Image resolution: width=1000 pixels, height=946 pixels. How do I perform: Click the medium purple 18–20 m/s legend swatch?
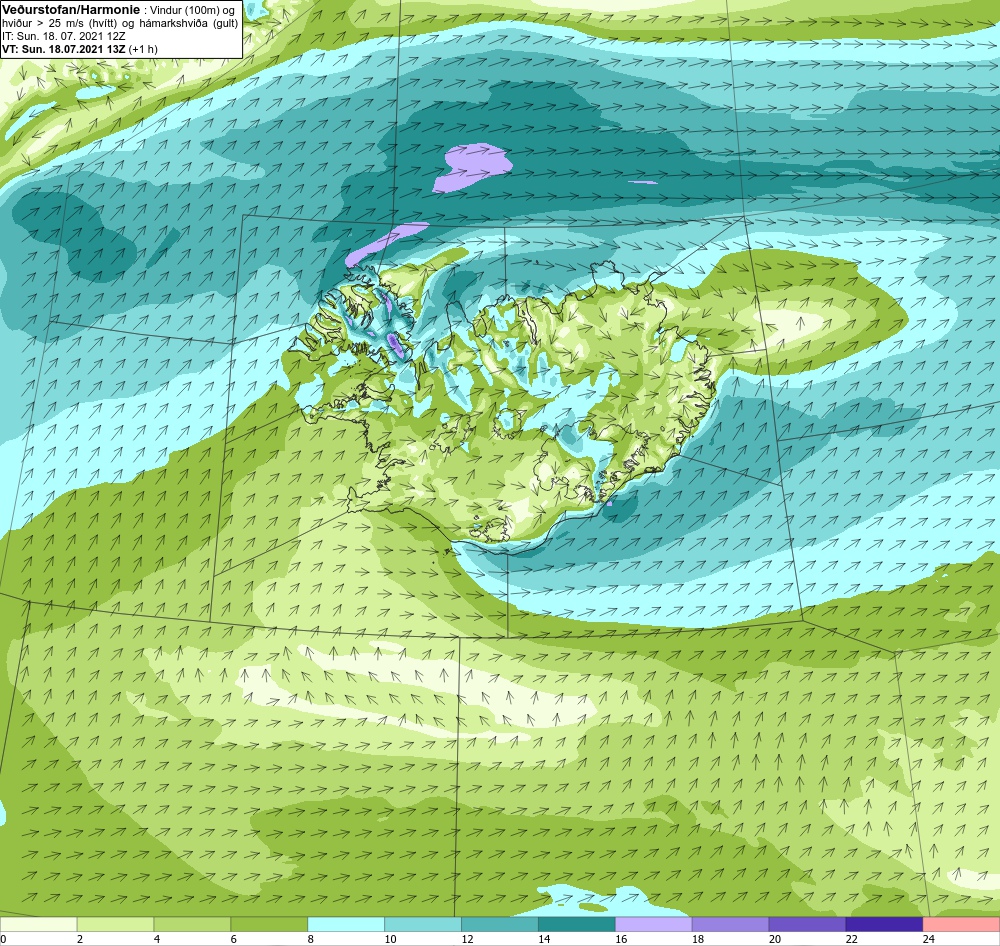(730, 924)
